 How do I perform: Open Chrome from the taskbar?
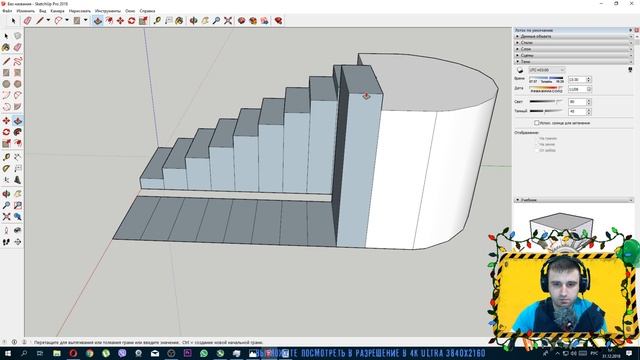[x=89, y=353]
